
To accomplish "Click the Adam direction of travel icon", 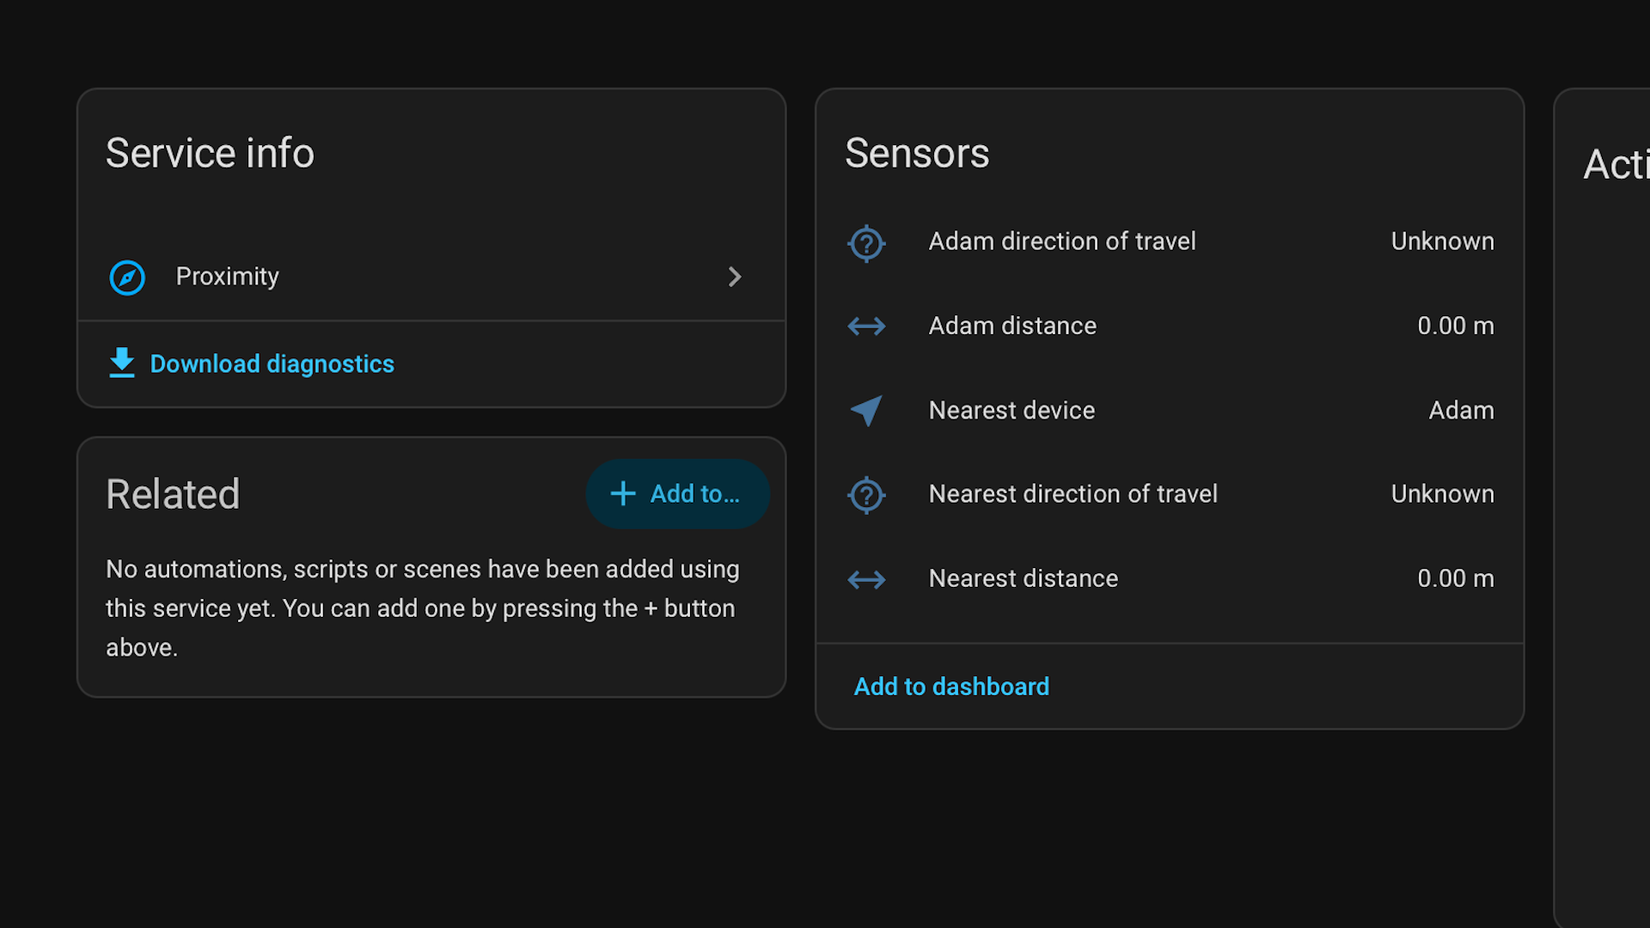I will click(x=866, y=242).
